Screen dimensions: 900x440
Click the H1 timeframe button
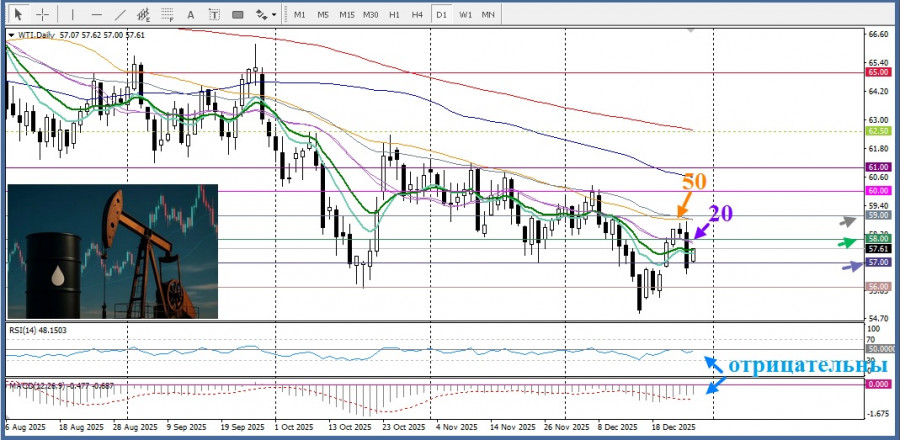(x=394, y=15)
